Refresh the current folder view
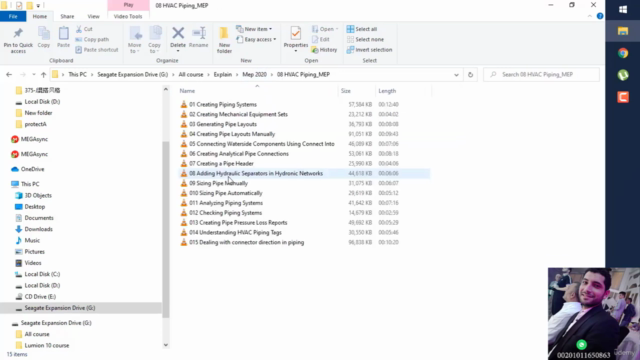The width and height of the screenshot is (640, 360). pos(470,75)
